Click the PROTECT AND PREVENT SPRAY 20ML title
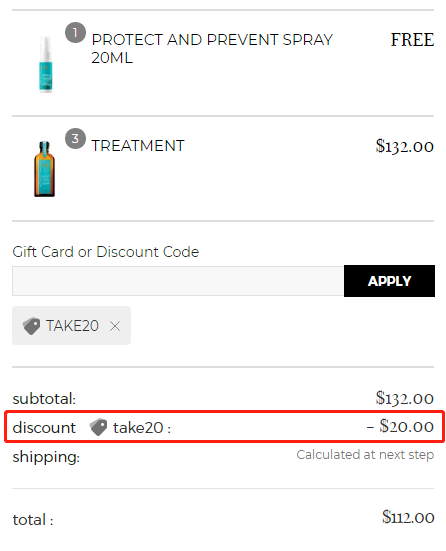The image size is (446, 551). (x=212, y=48)
